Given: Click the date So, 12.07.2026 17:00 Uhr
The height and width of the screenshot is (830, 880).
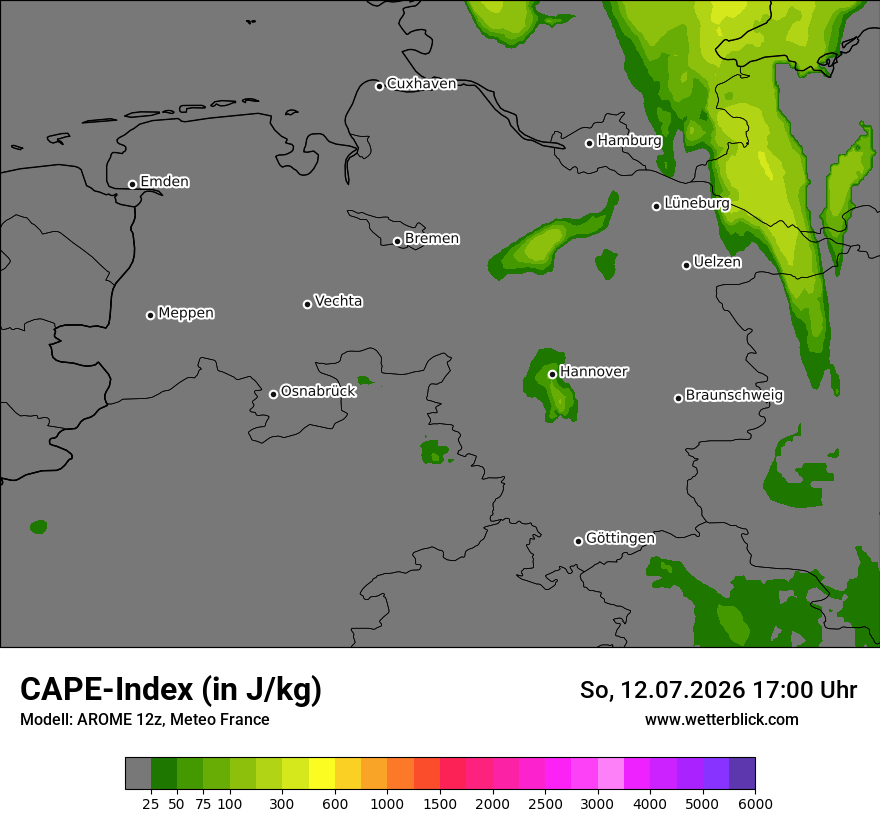Looking at the screenshot, I should (x=718, y=690).
